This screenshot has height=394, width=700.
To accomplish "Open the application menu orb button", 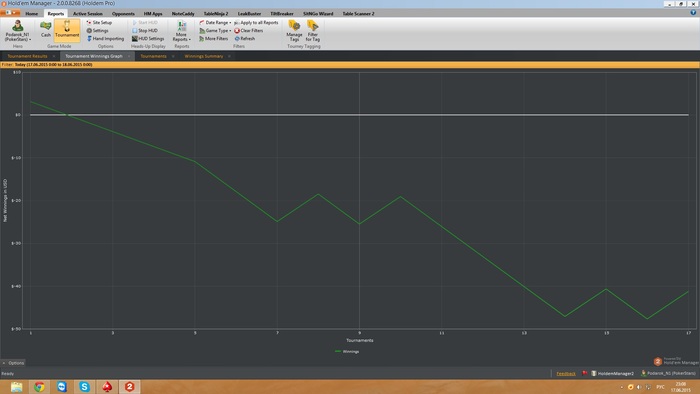I will [10, 12].
